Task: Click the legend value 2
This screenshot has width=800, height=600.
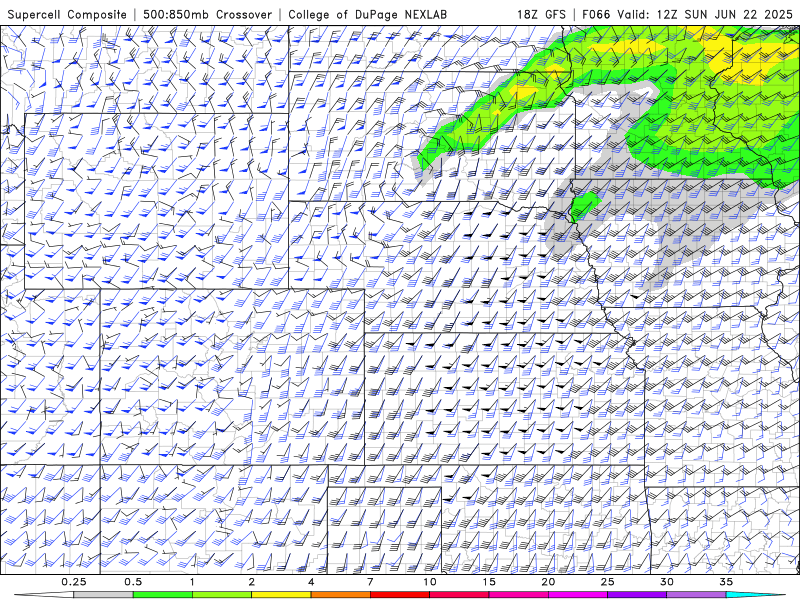Action: coord(252,582)
